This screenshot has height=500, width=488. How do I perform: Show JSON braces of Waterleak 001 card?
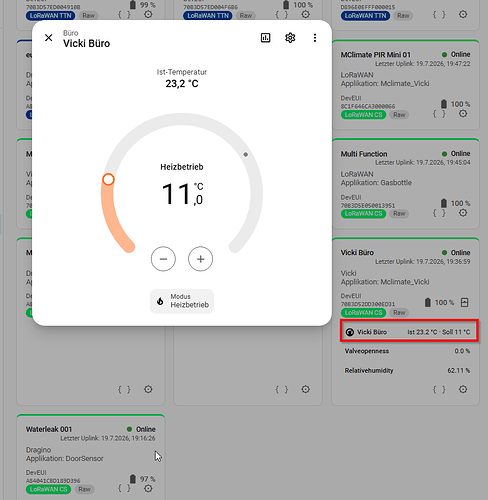tap(124, 488)
